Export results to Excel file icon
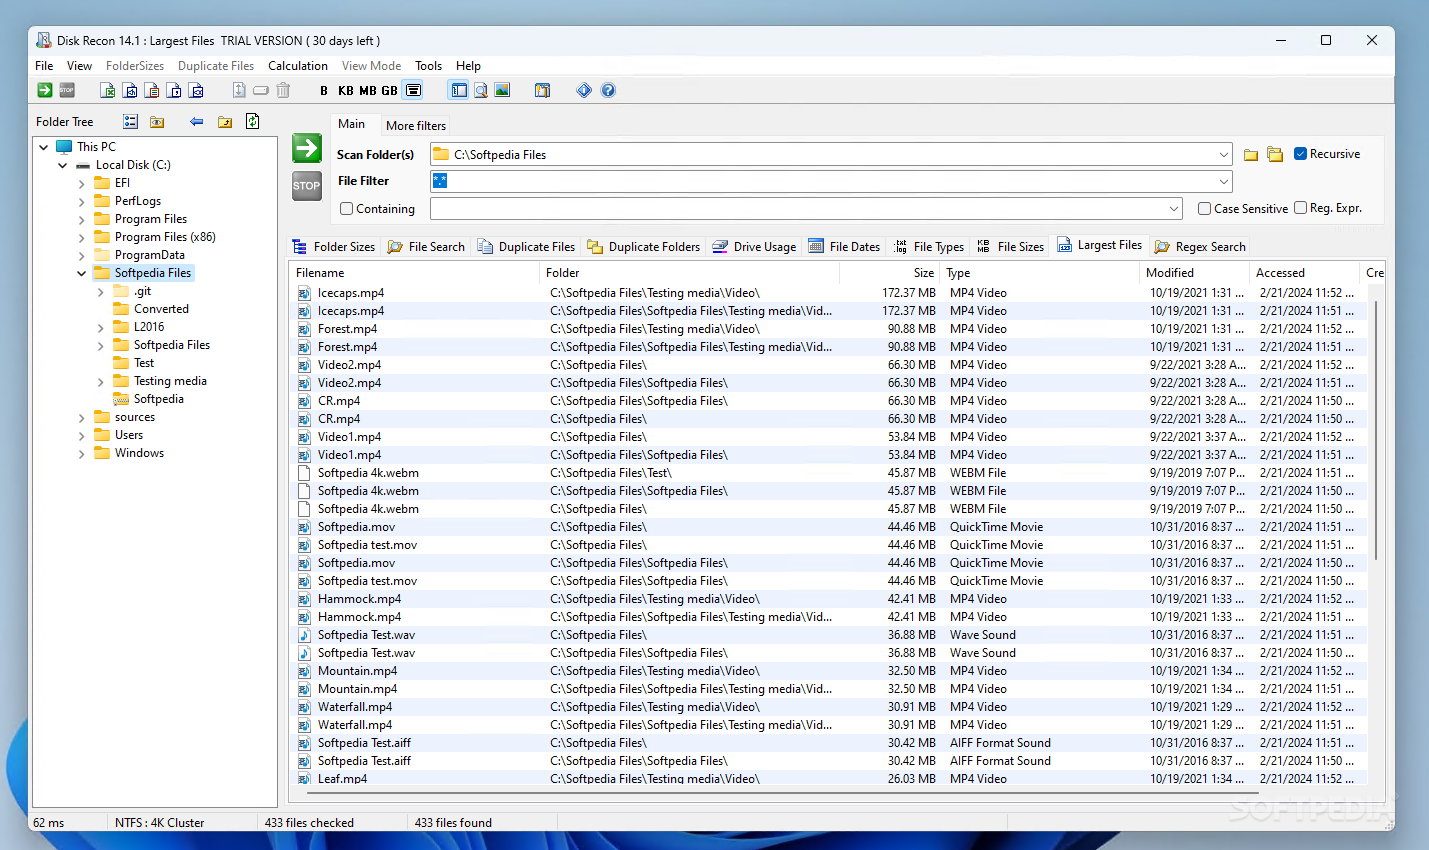 pos(108,90)
